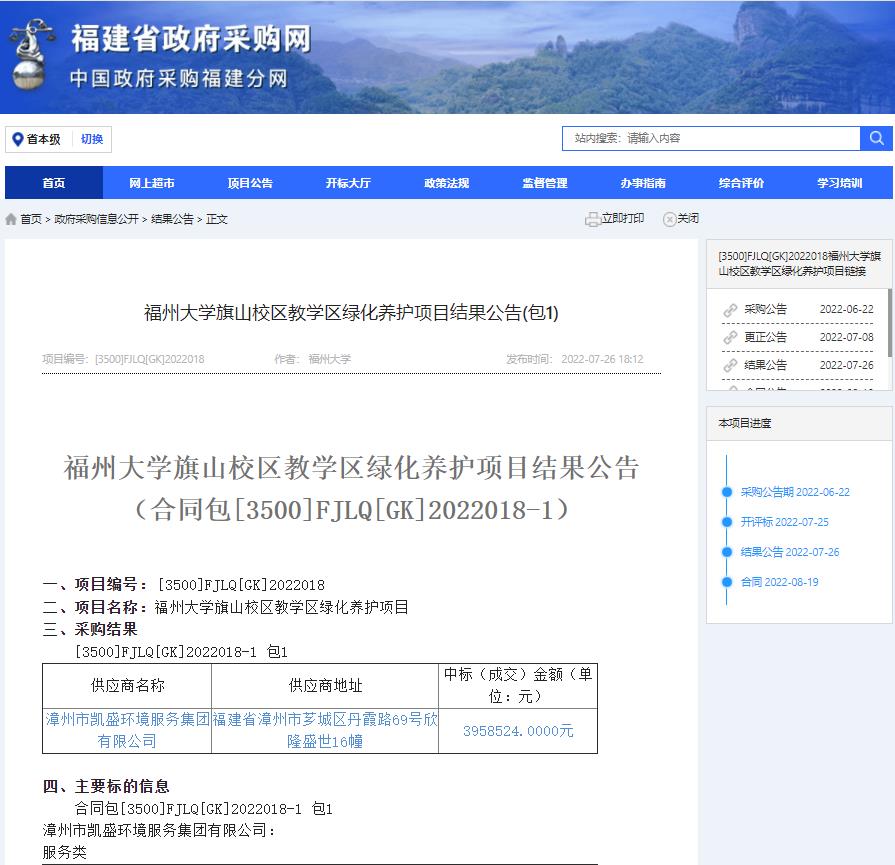Screen dimensions: 895x865
Task: Click the project links panel scrollbar
Action: coord(890,323)
